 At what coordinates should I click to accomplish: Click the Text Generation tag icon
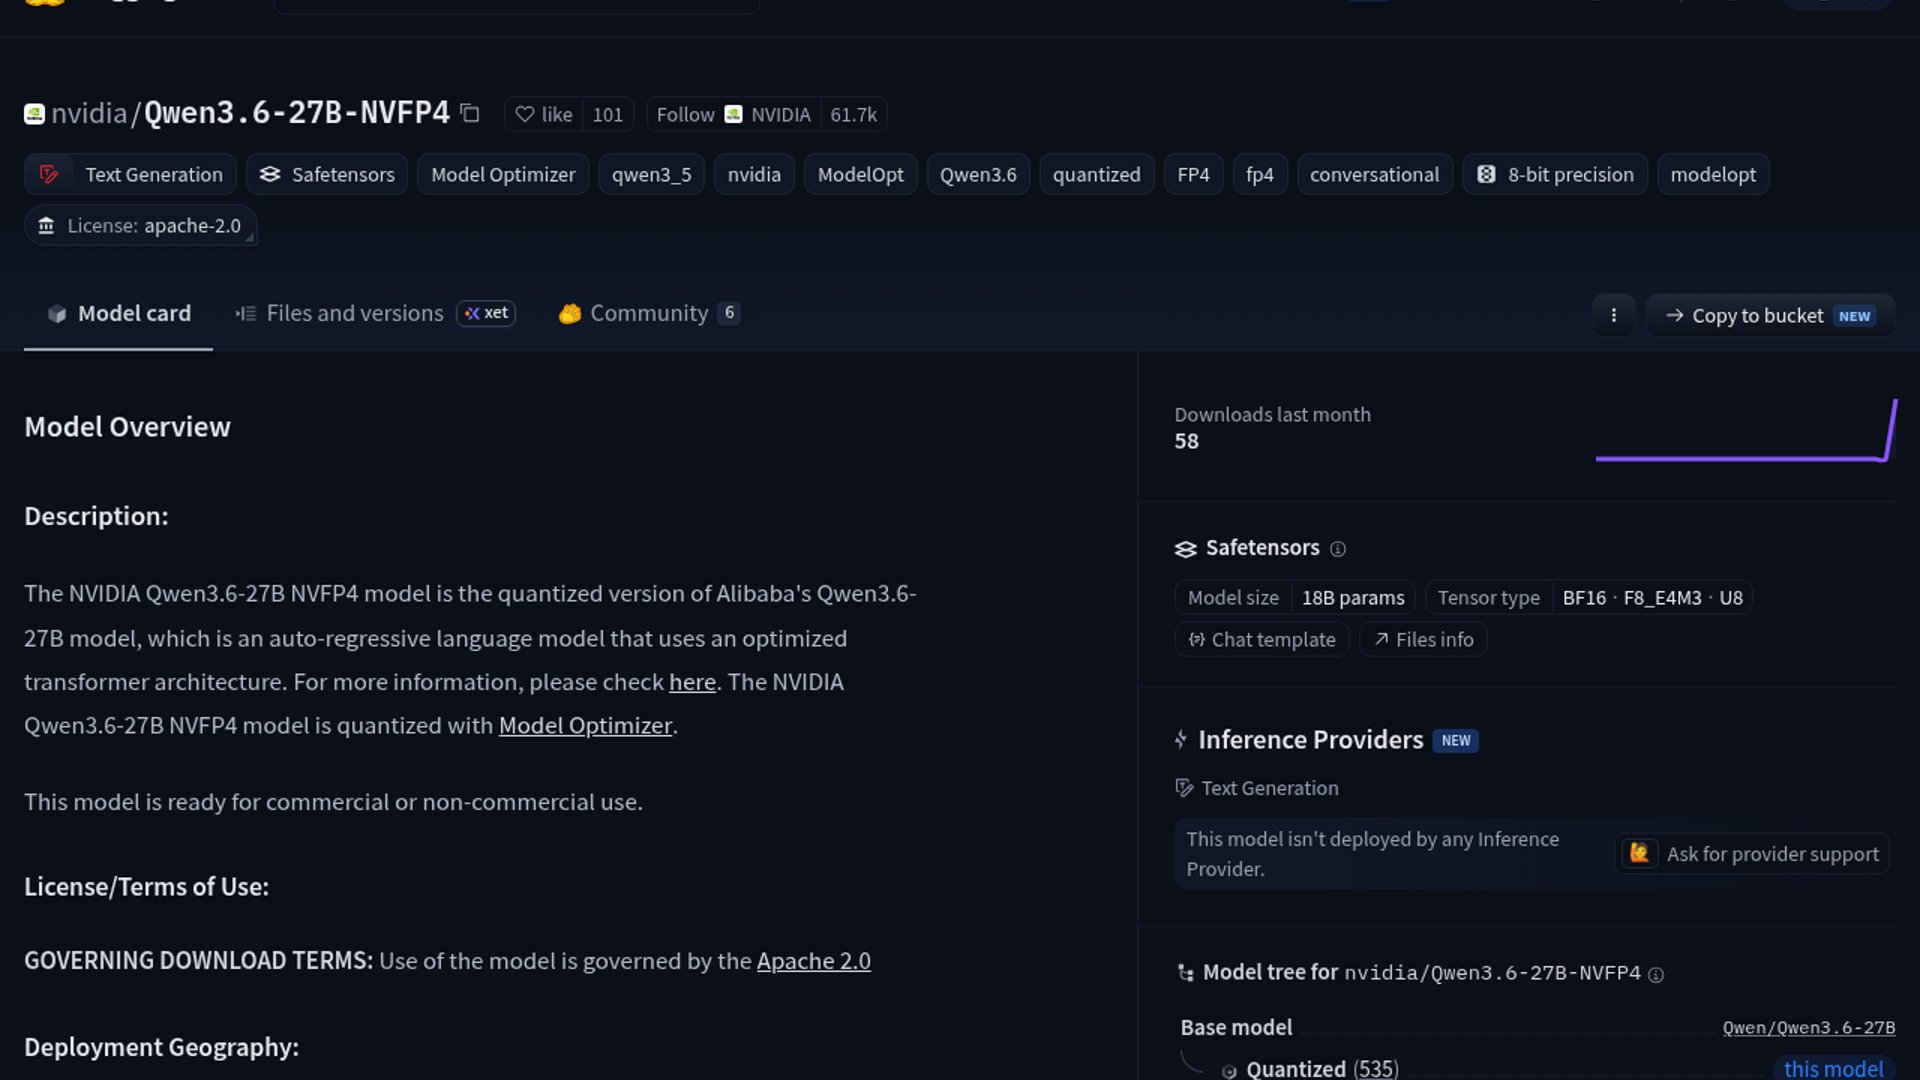click(49, 174)
